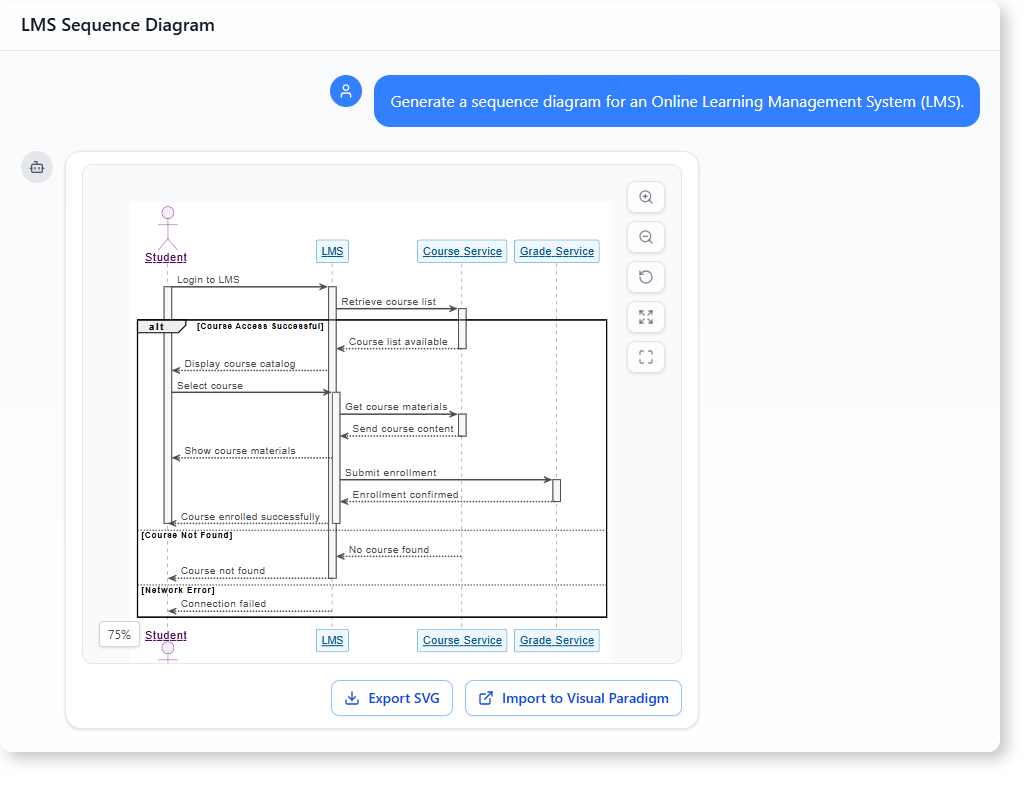Reset the diagram view rotation arrow
Viewport: 1028px width, 788px height.
click(x=646, y=277)
